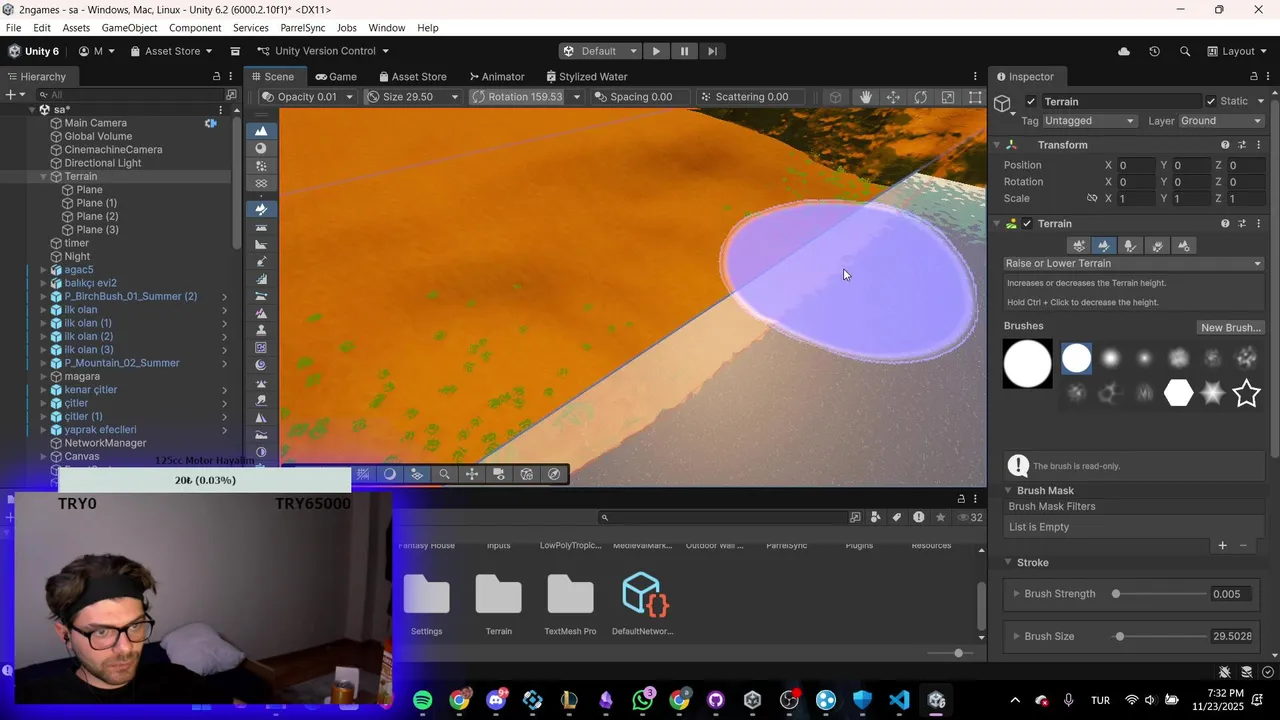Activate the Scale tool in Scene toolbar
This screenshot has width=1280, height=720.
947,97
